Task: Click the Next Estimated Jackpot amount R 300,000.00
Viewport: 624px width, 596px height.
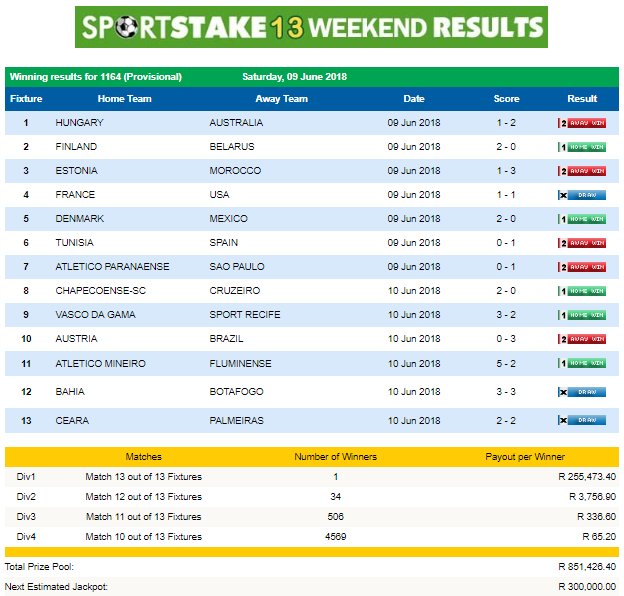Action: (587, 586)
